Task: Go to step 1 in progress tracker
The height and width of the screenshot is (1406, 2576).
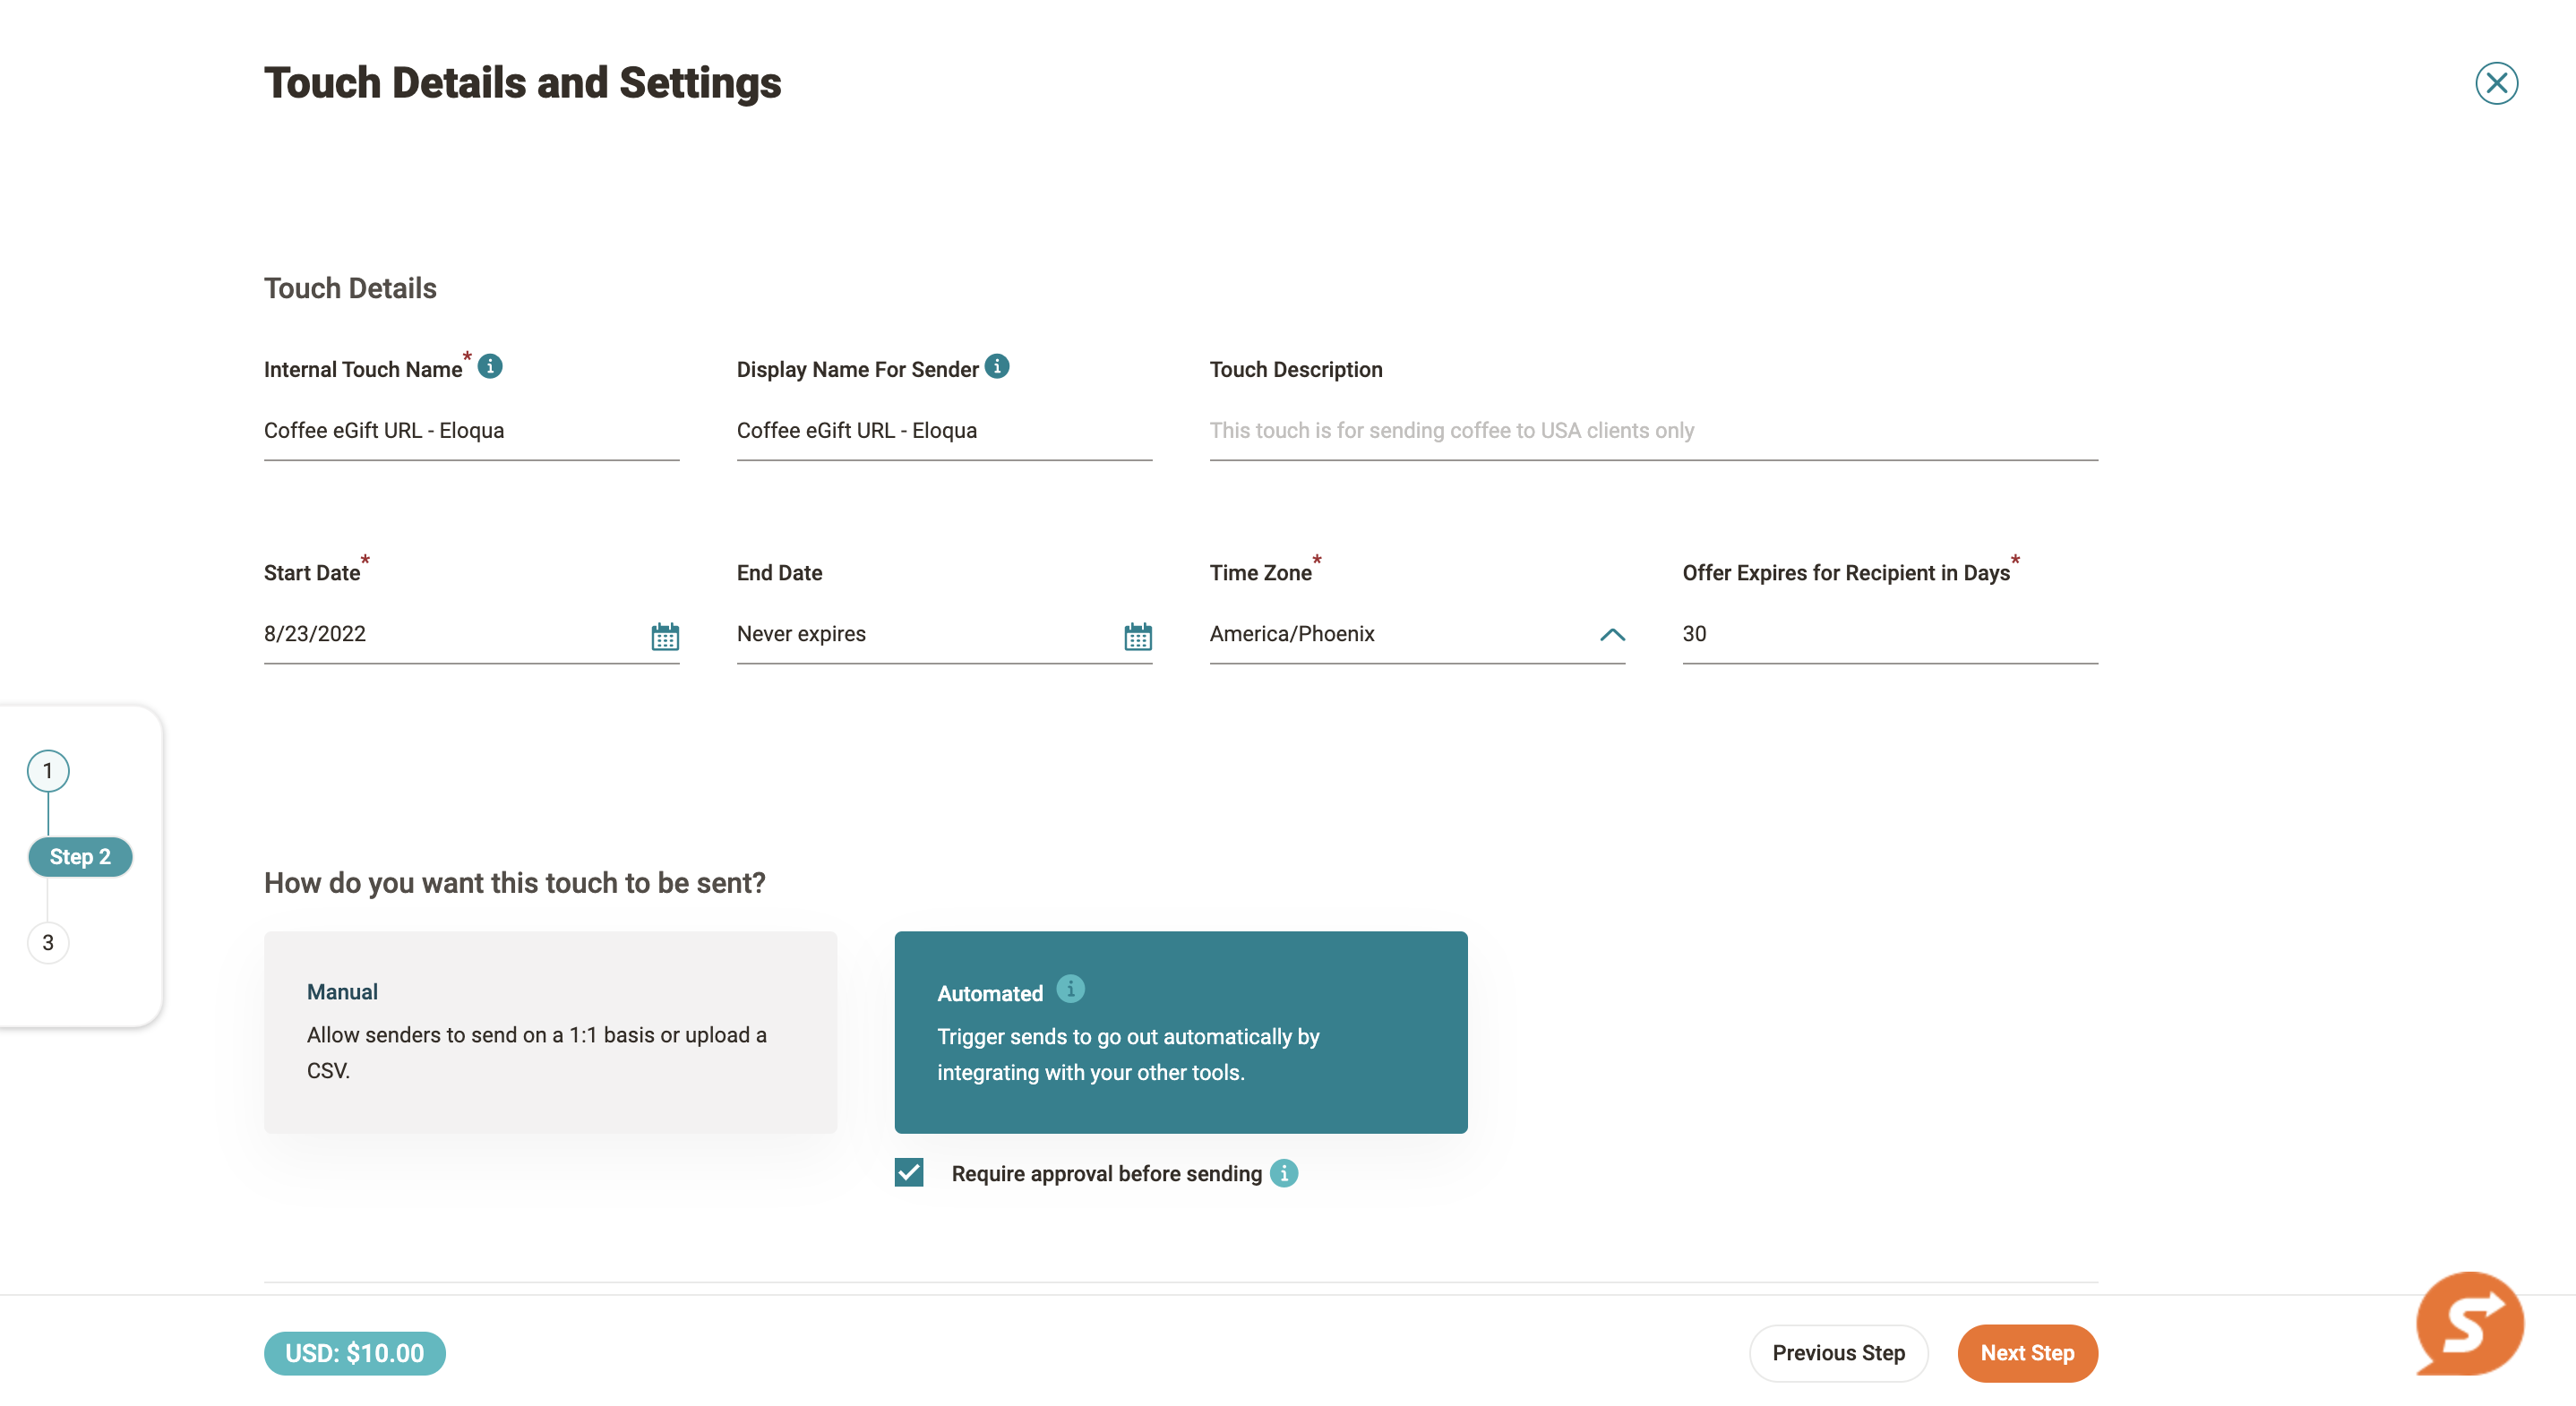Action: pyautogui.click(x=48, y=771)
